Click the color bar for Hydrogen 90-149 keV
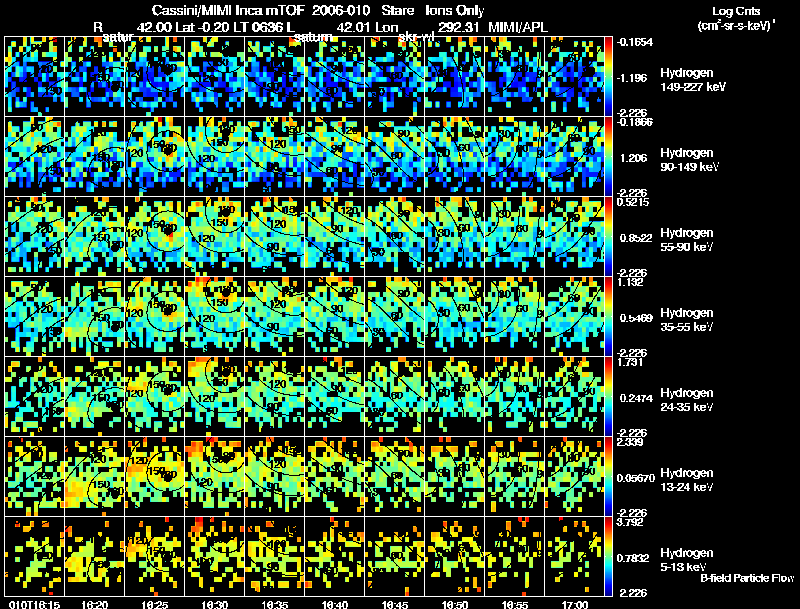The image size is (800, 609). [608, 157]
